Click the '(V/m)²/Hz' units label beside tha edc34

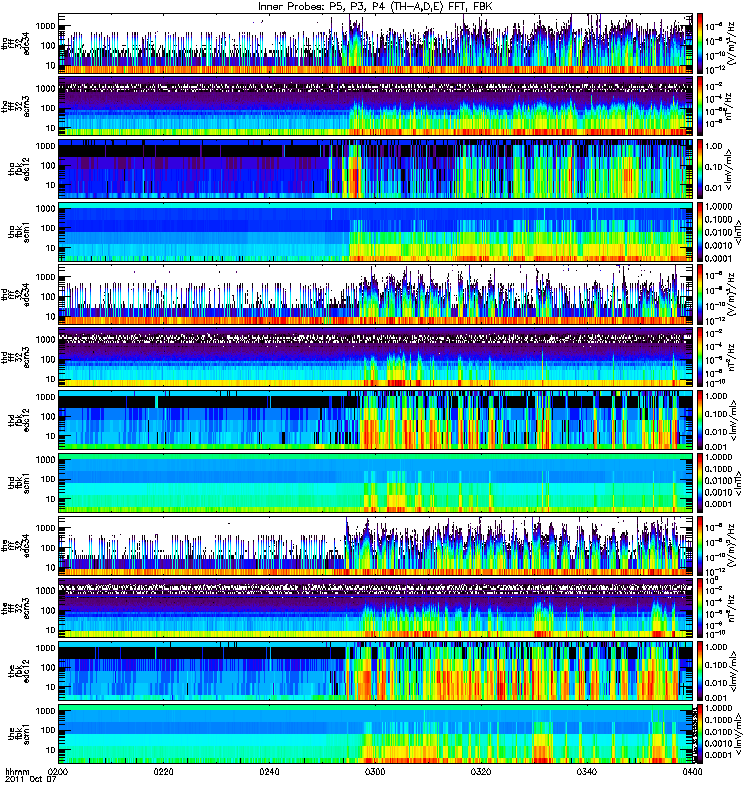pyautogui.click(x=731, y=43)
